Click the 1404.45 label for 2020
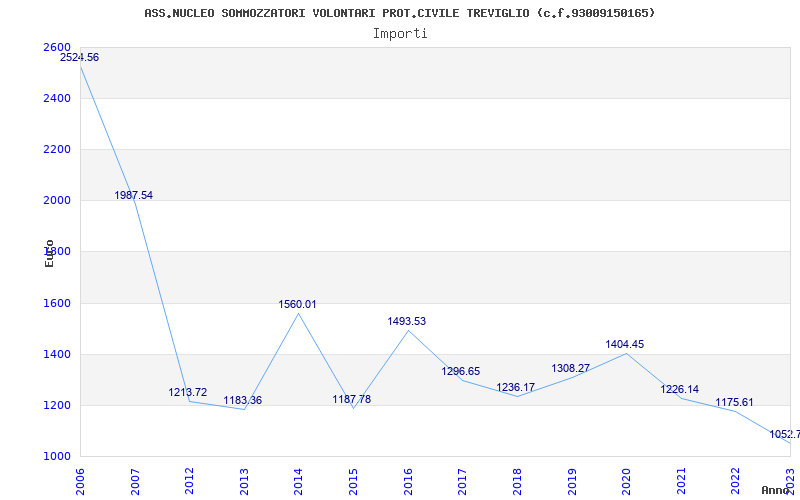The width and height of the screenshot is (800, 500). point(625,345)
